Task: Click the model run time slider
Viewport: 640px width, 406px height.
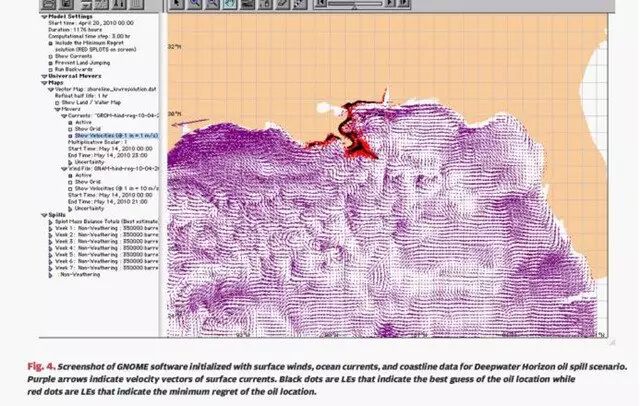Action: click(355, 4)
